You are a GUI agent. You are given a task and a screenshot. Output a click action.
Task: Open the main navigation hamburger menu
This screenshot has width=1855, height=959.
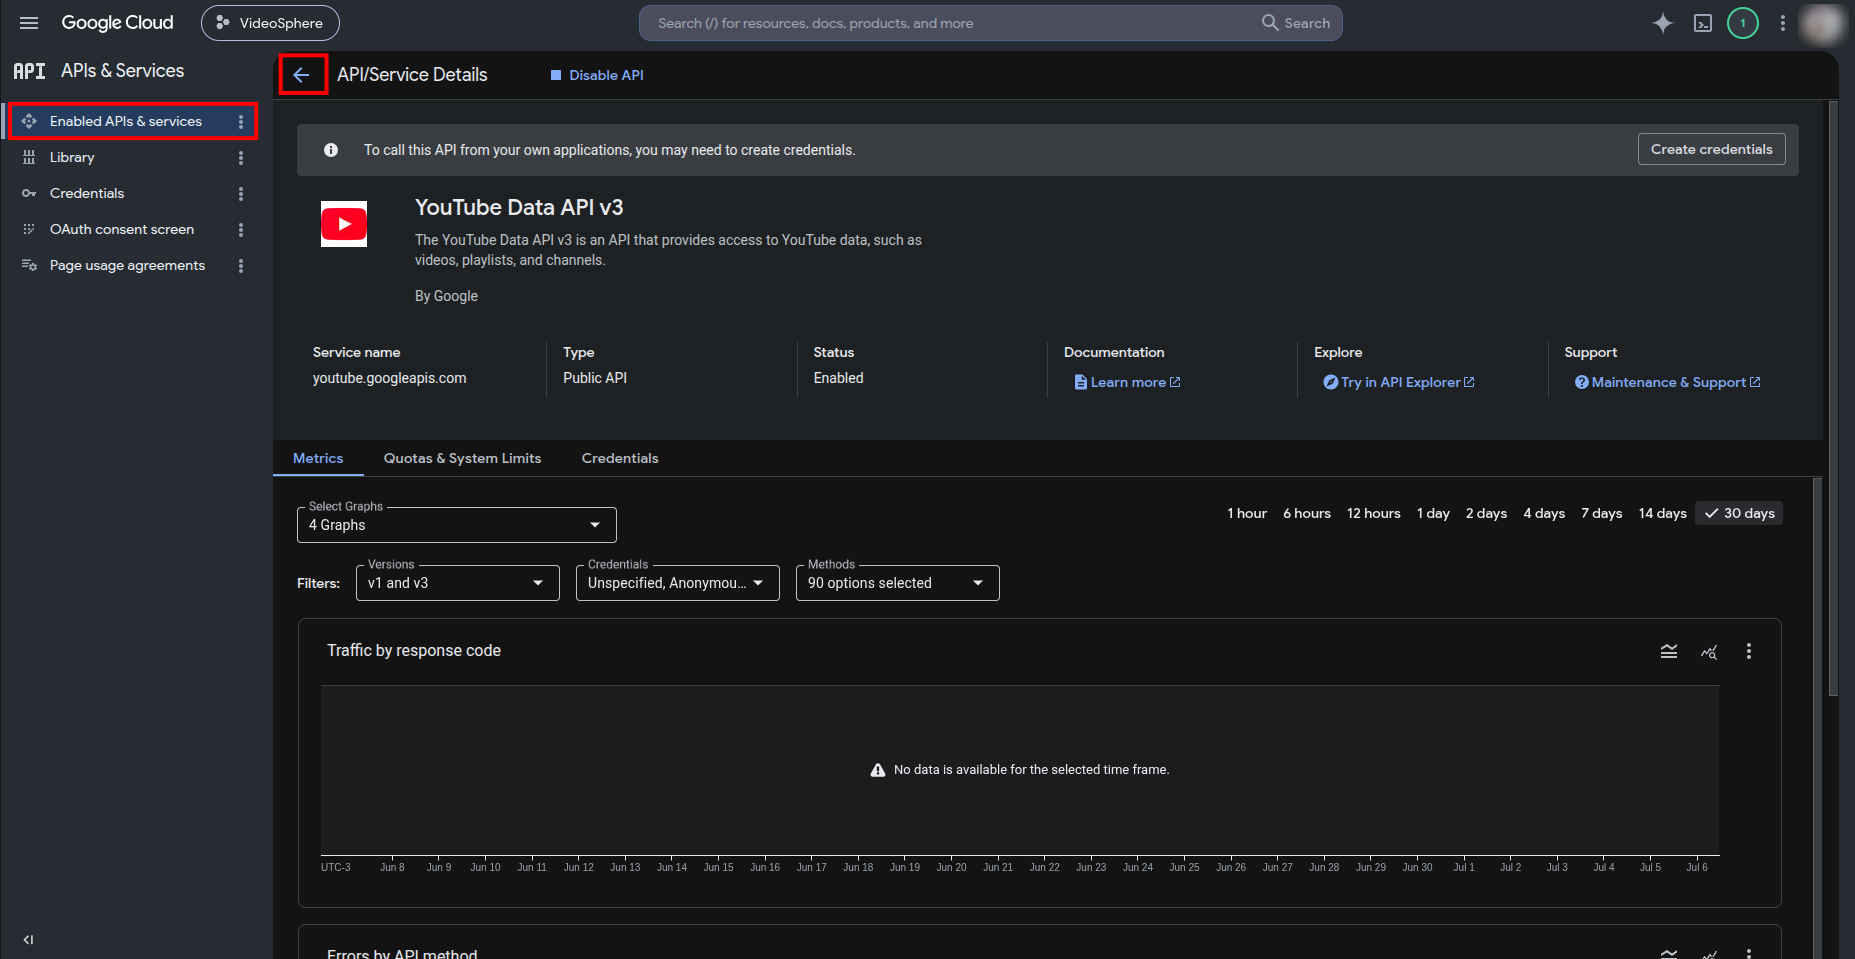[29, 23]
